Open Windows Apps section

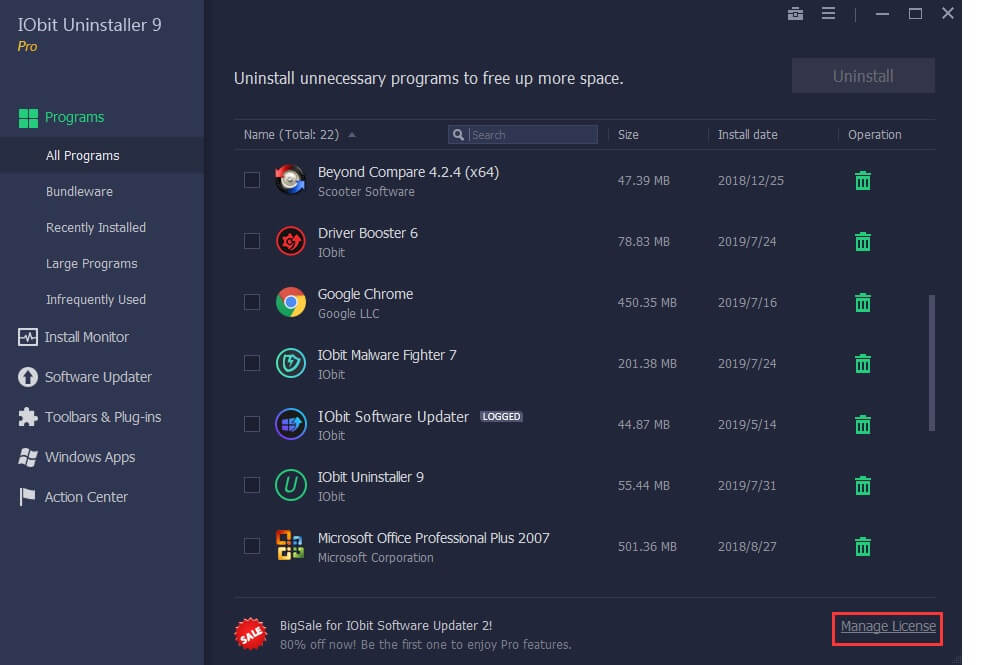(90, 457)
